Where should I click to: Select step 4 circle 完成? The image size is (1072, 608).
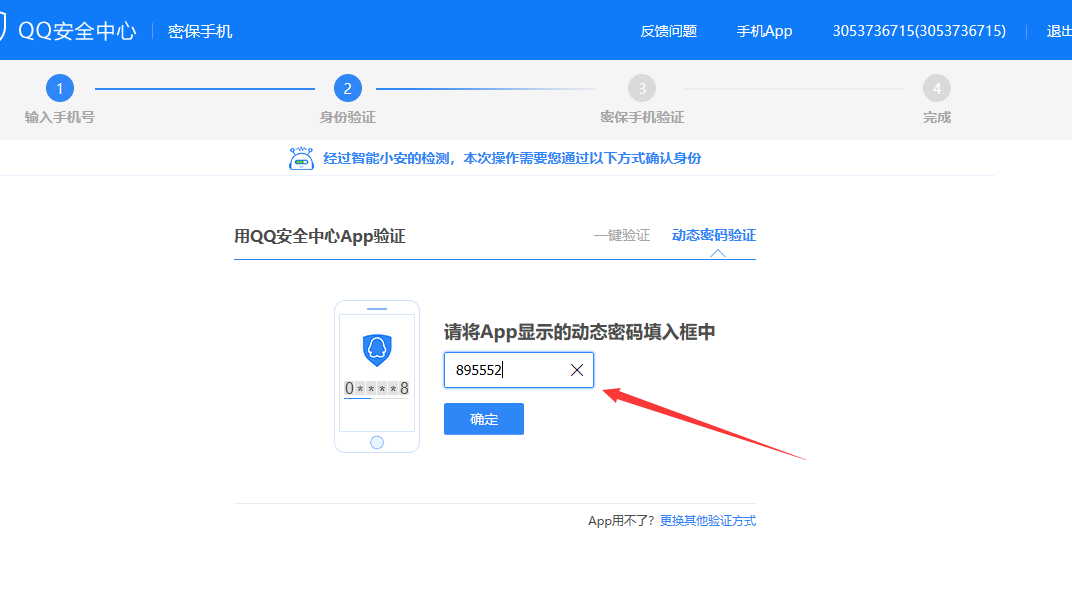click(x=937, y=88)
